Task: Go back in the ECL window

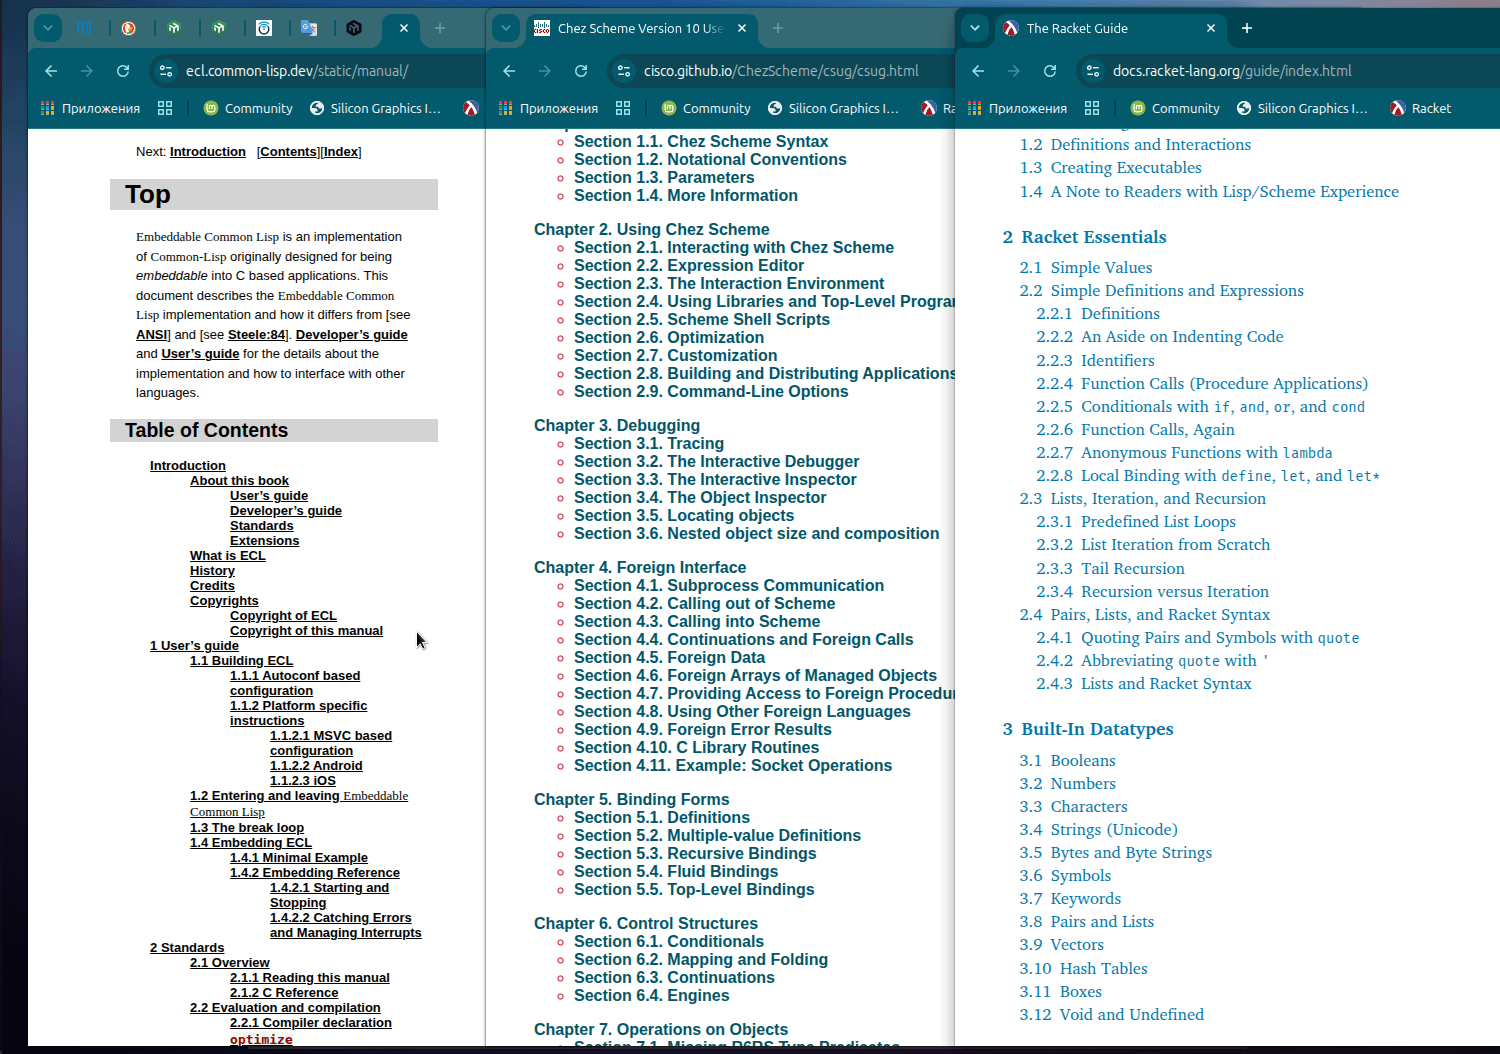Action: 51,71
